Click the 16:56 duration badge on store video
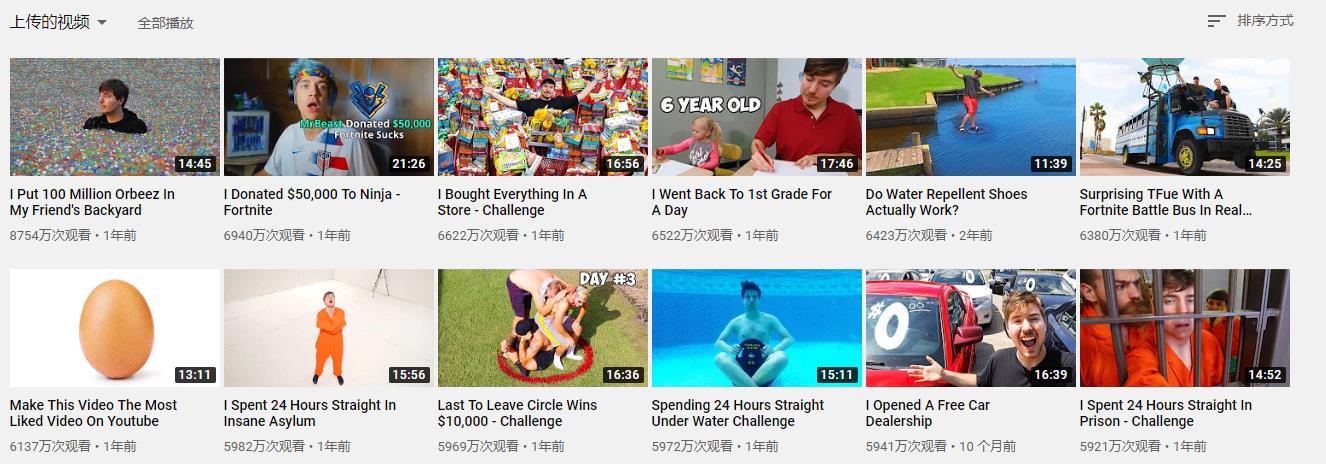 [622, 164]
